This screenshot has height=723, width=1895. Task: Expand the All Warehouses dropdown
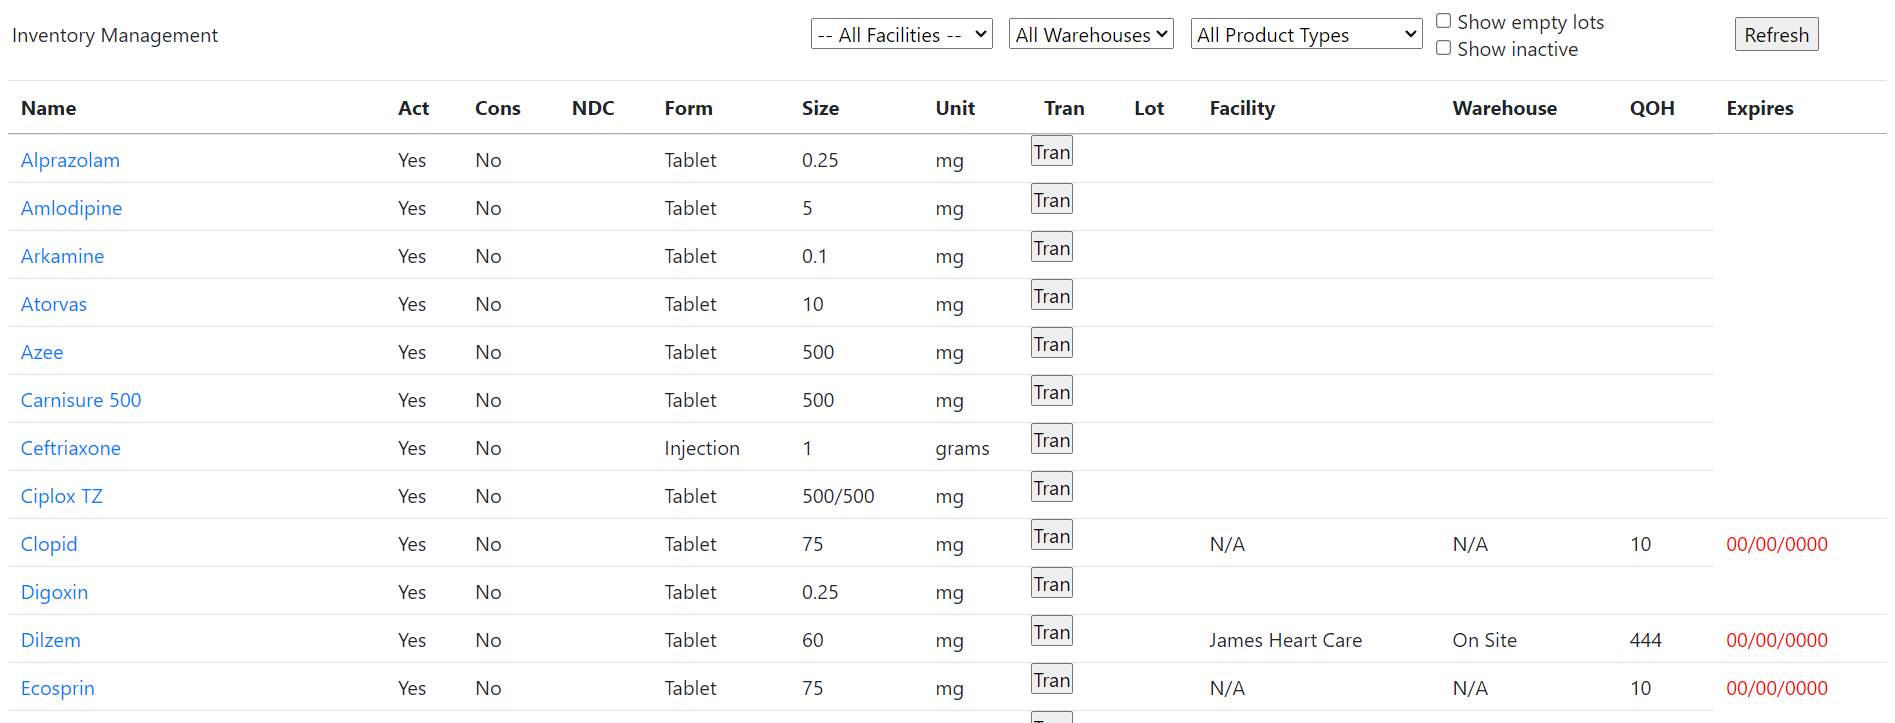click(1091, 34)
